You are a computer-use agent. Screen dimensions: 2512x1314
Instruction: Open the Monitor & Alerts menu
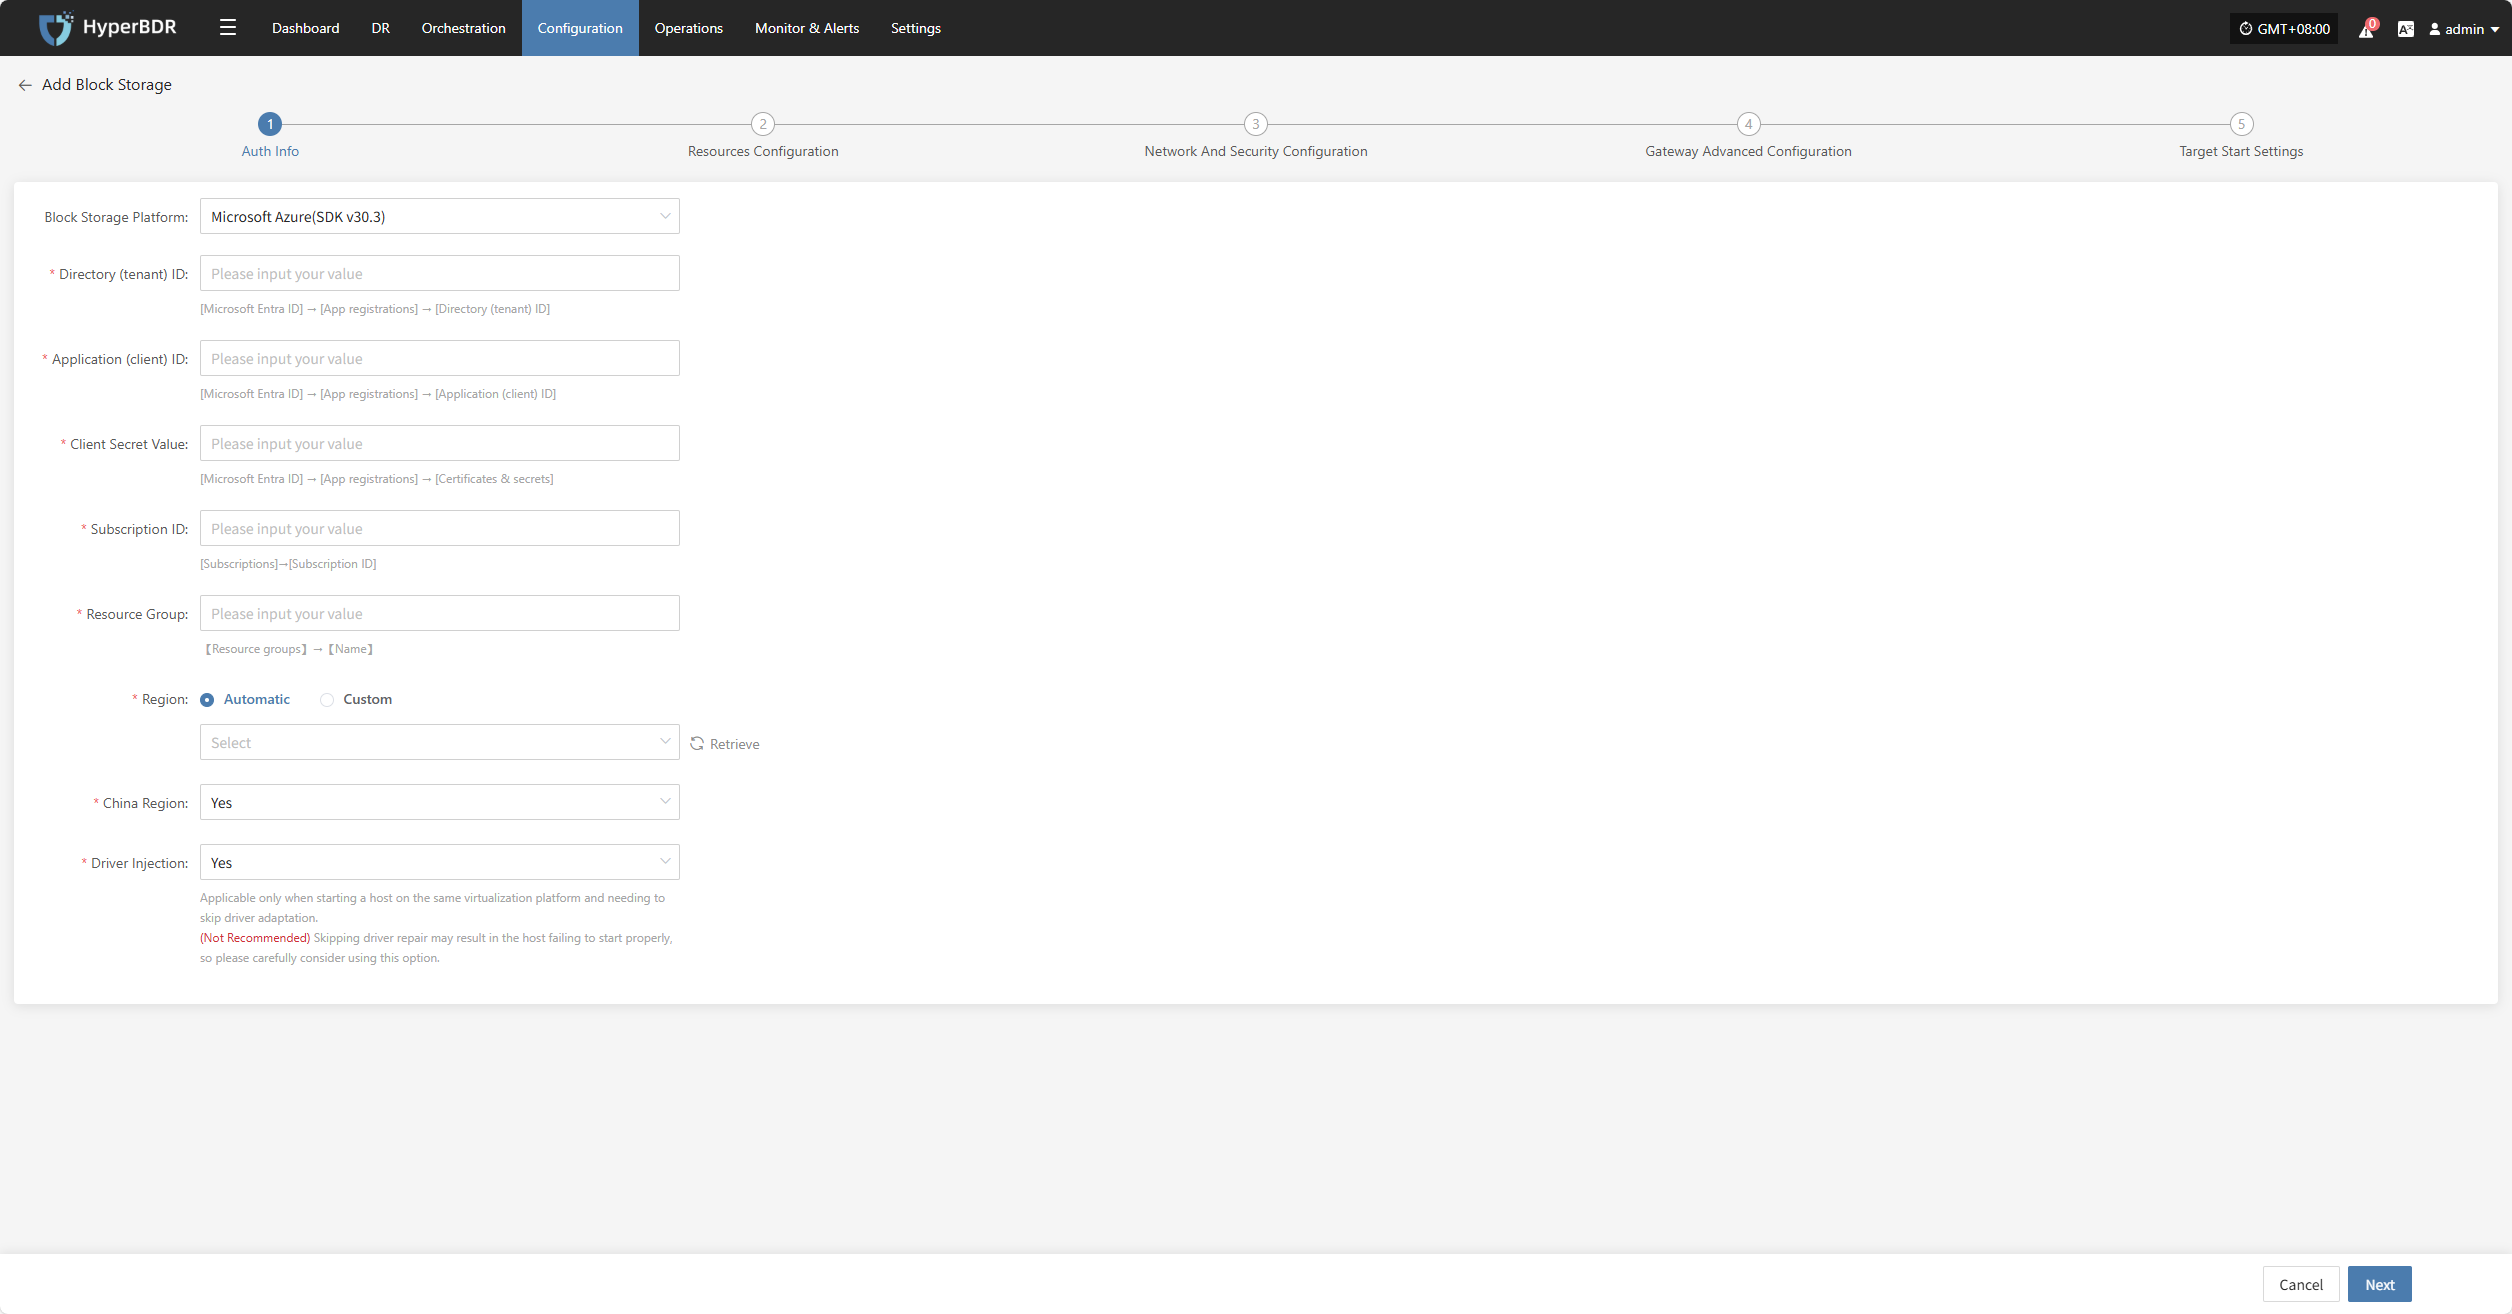coord(807,28)
